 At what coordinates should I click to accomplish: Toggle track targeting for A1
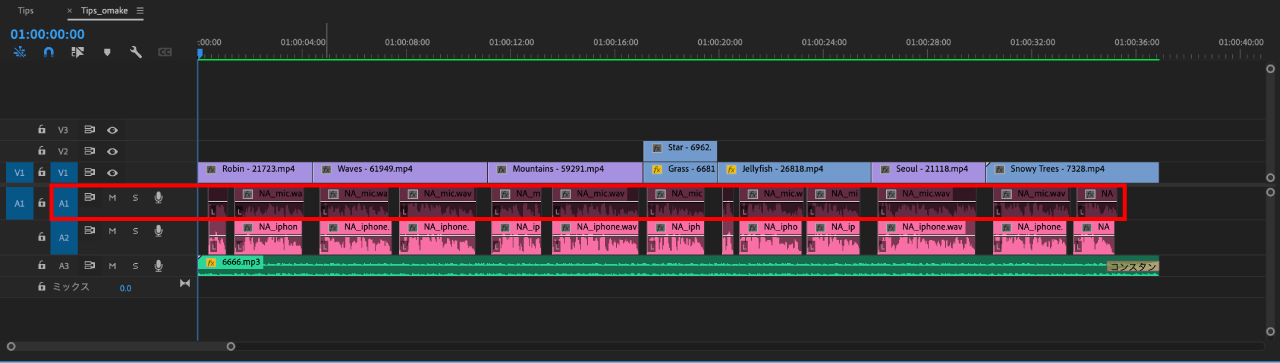coord(63,203)
